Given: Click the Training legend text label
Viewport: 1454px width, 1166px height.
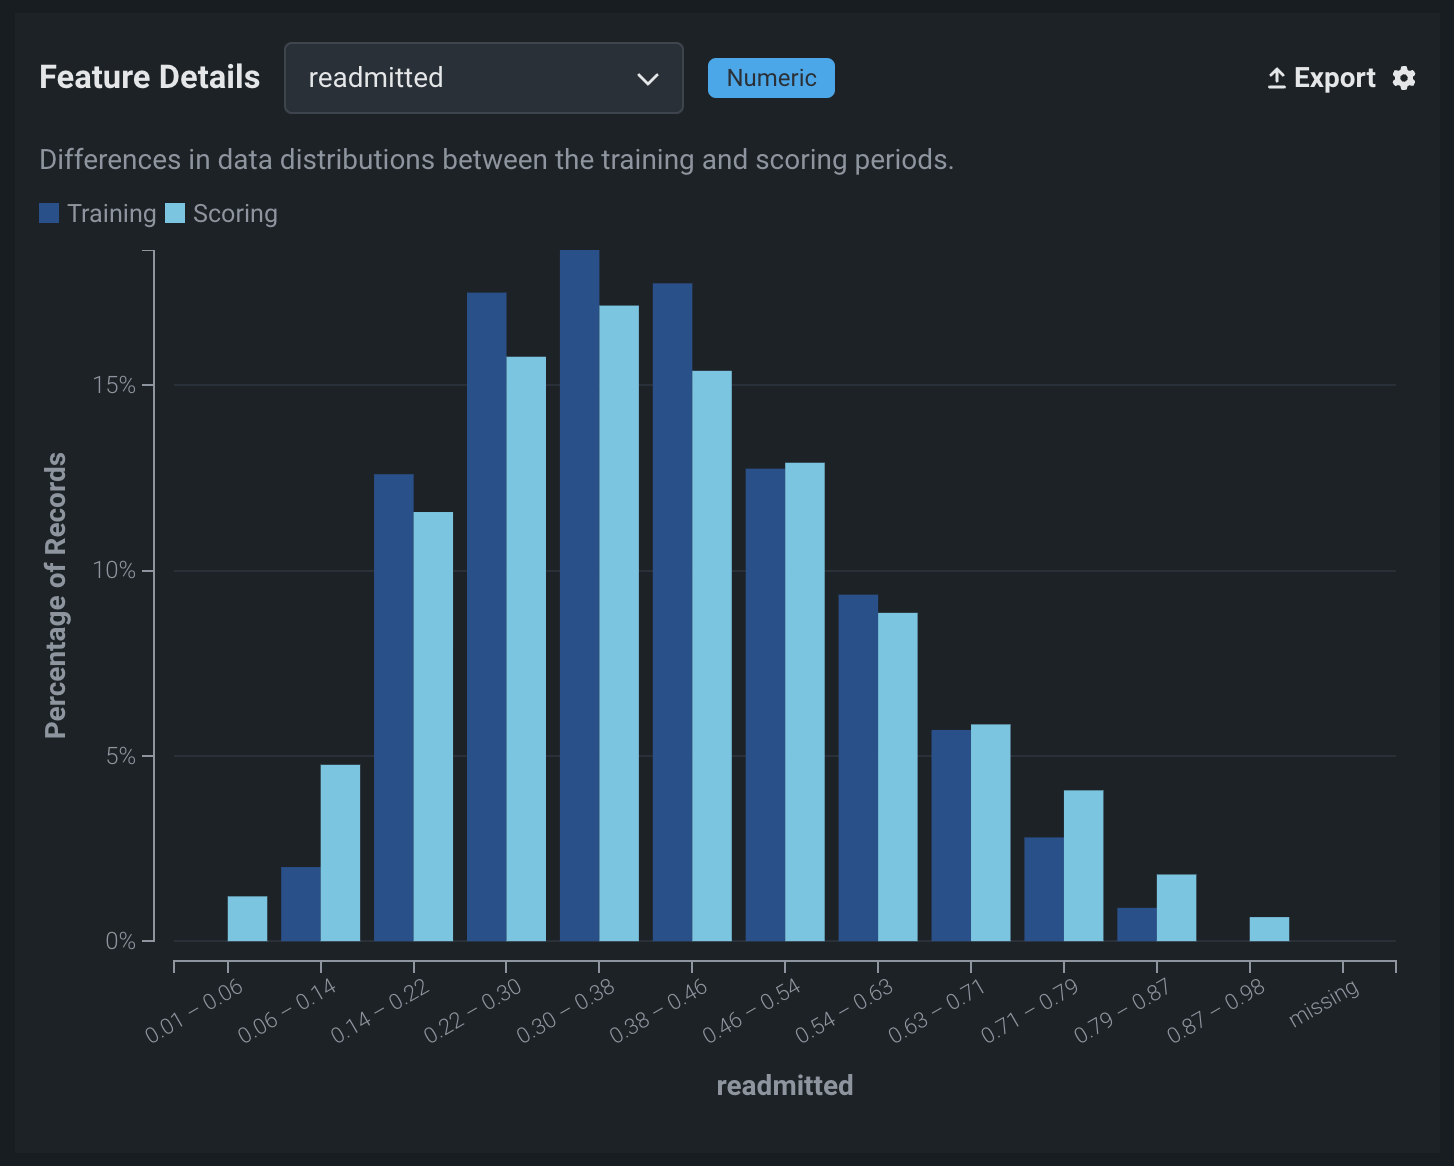Looking at the screenshot, I should tap(111, 214).
